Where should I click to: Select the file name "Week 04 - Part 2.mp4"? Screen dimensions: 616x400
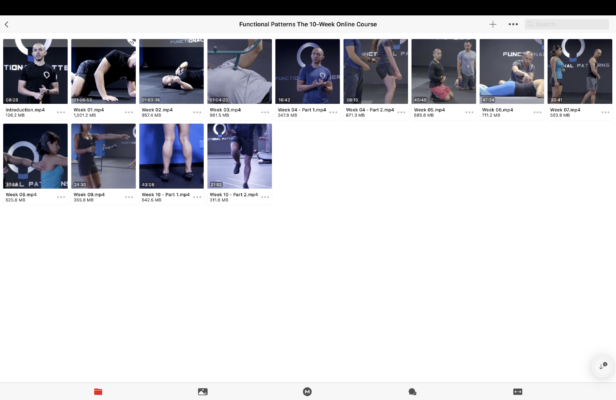370,110
